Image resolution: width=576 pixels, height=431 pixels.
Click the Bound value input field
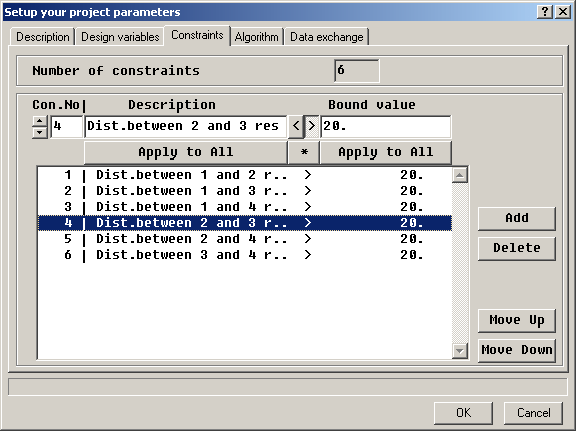(x=386, y=127)
